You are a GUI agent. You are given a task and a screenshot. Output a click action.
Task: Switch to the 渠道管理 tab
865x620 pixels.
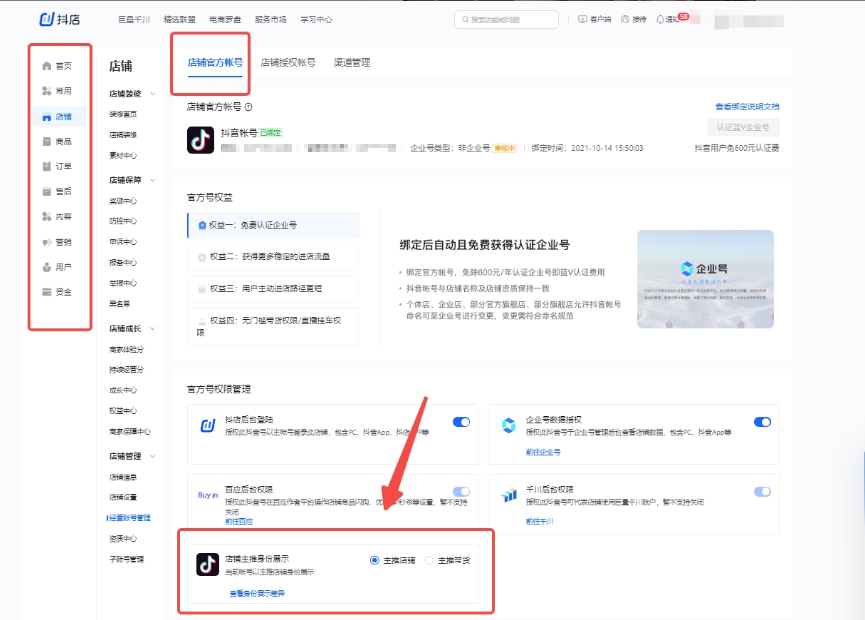(351, 62)
